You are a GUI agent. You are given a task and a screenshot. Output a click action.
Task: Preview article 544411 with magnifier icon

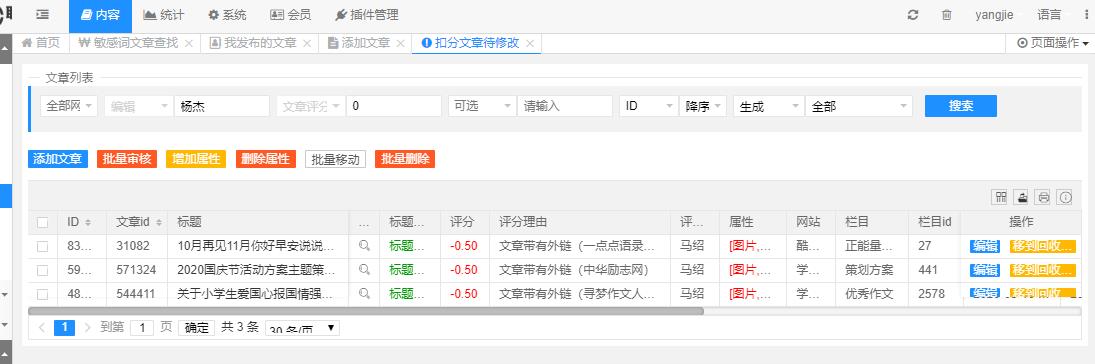[x=364, y=293]
